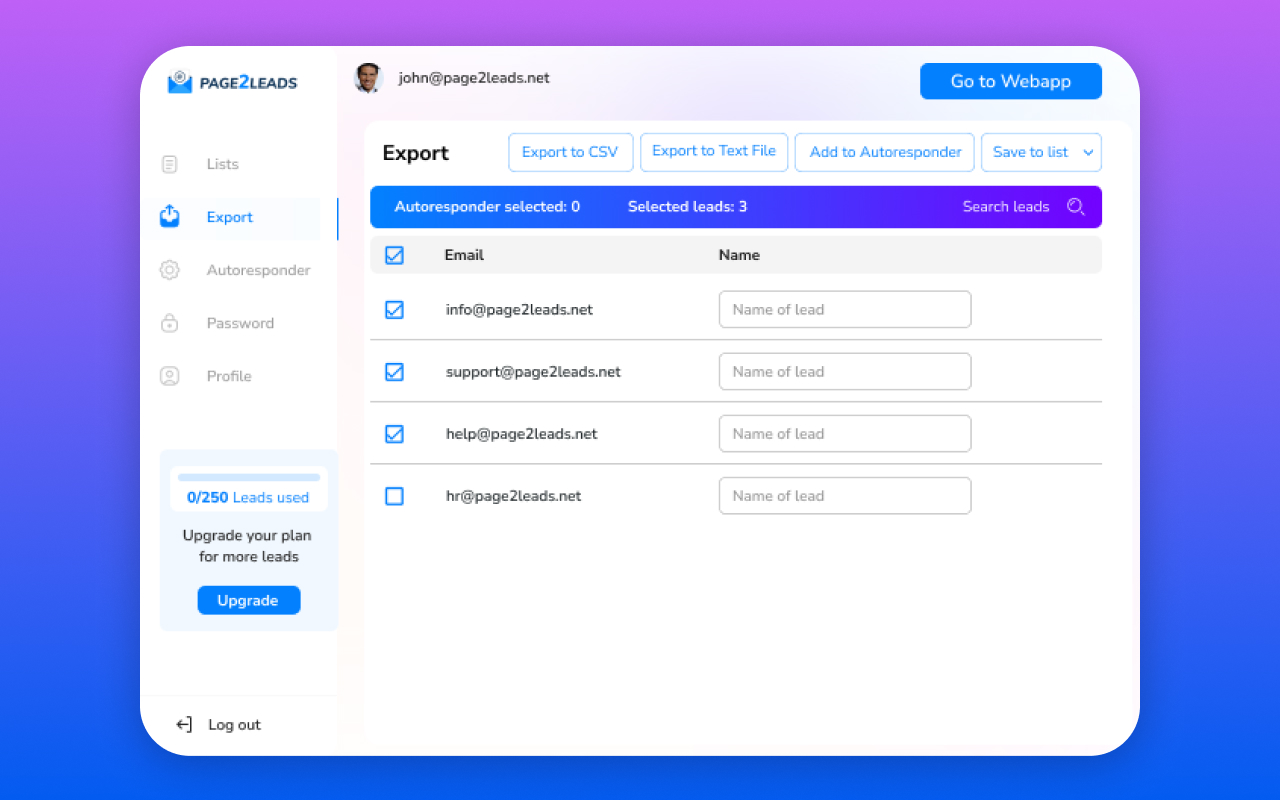Viewport: 1280px width, 800px height.
Task: Click the Profile person icon
Action: pos(170,376)
